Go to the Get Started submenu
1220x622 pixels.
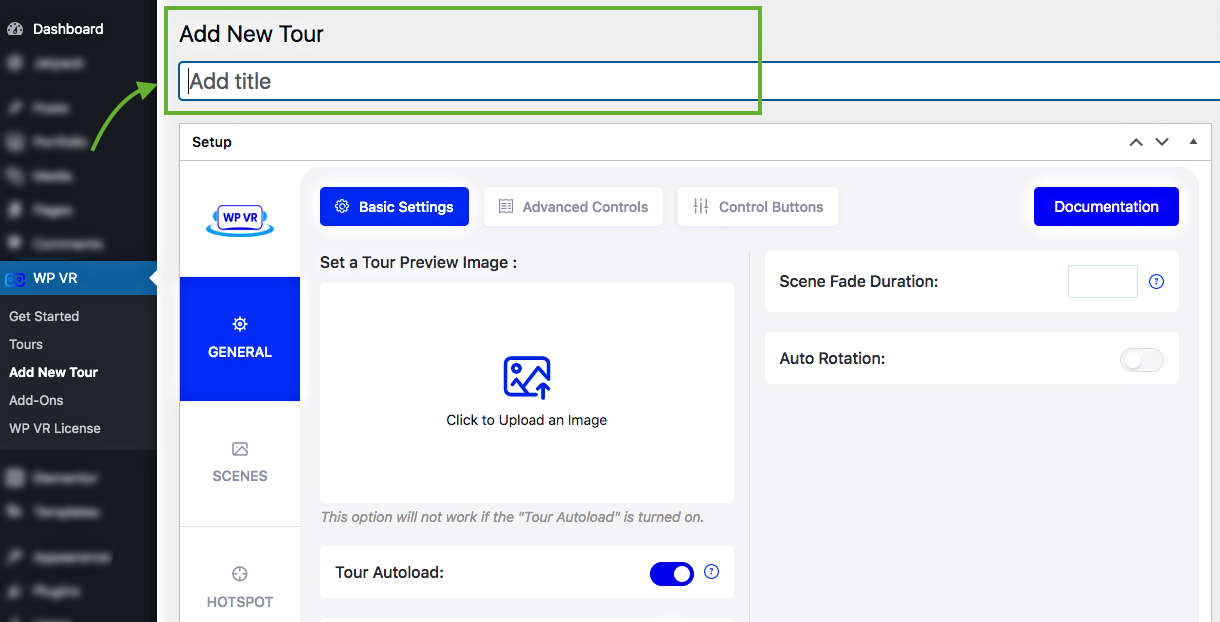pyautogui.click(x=44, y=316)
